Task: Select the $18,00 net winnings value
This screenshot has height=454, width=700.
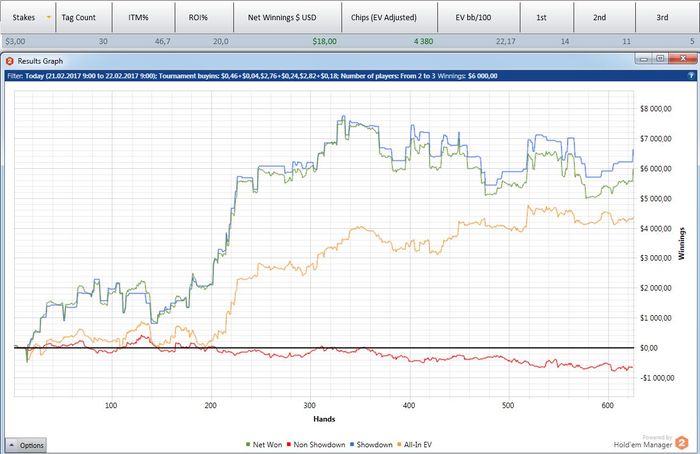Action: pos(325,42)
